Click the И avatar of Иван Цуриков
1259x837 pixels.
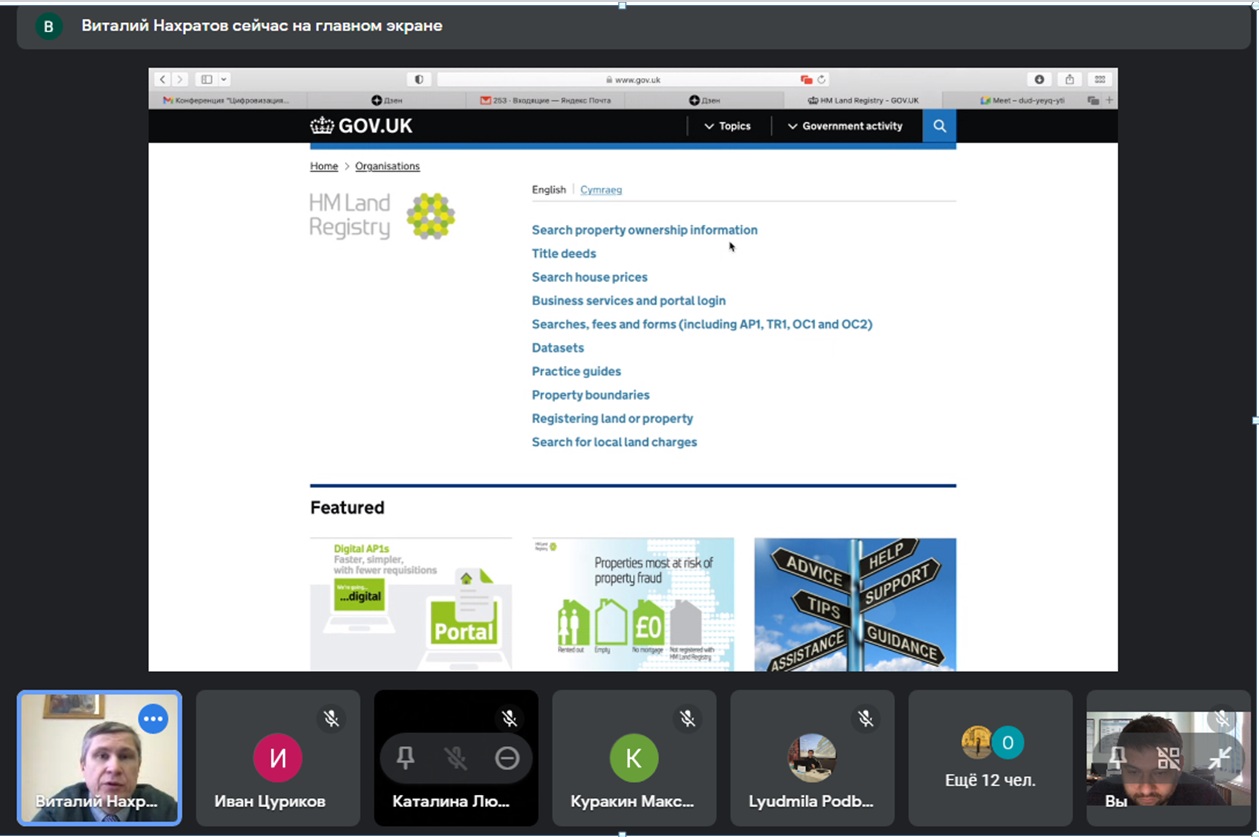click(x=278, y=758)
